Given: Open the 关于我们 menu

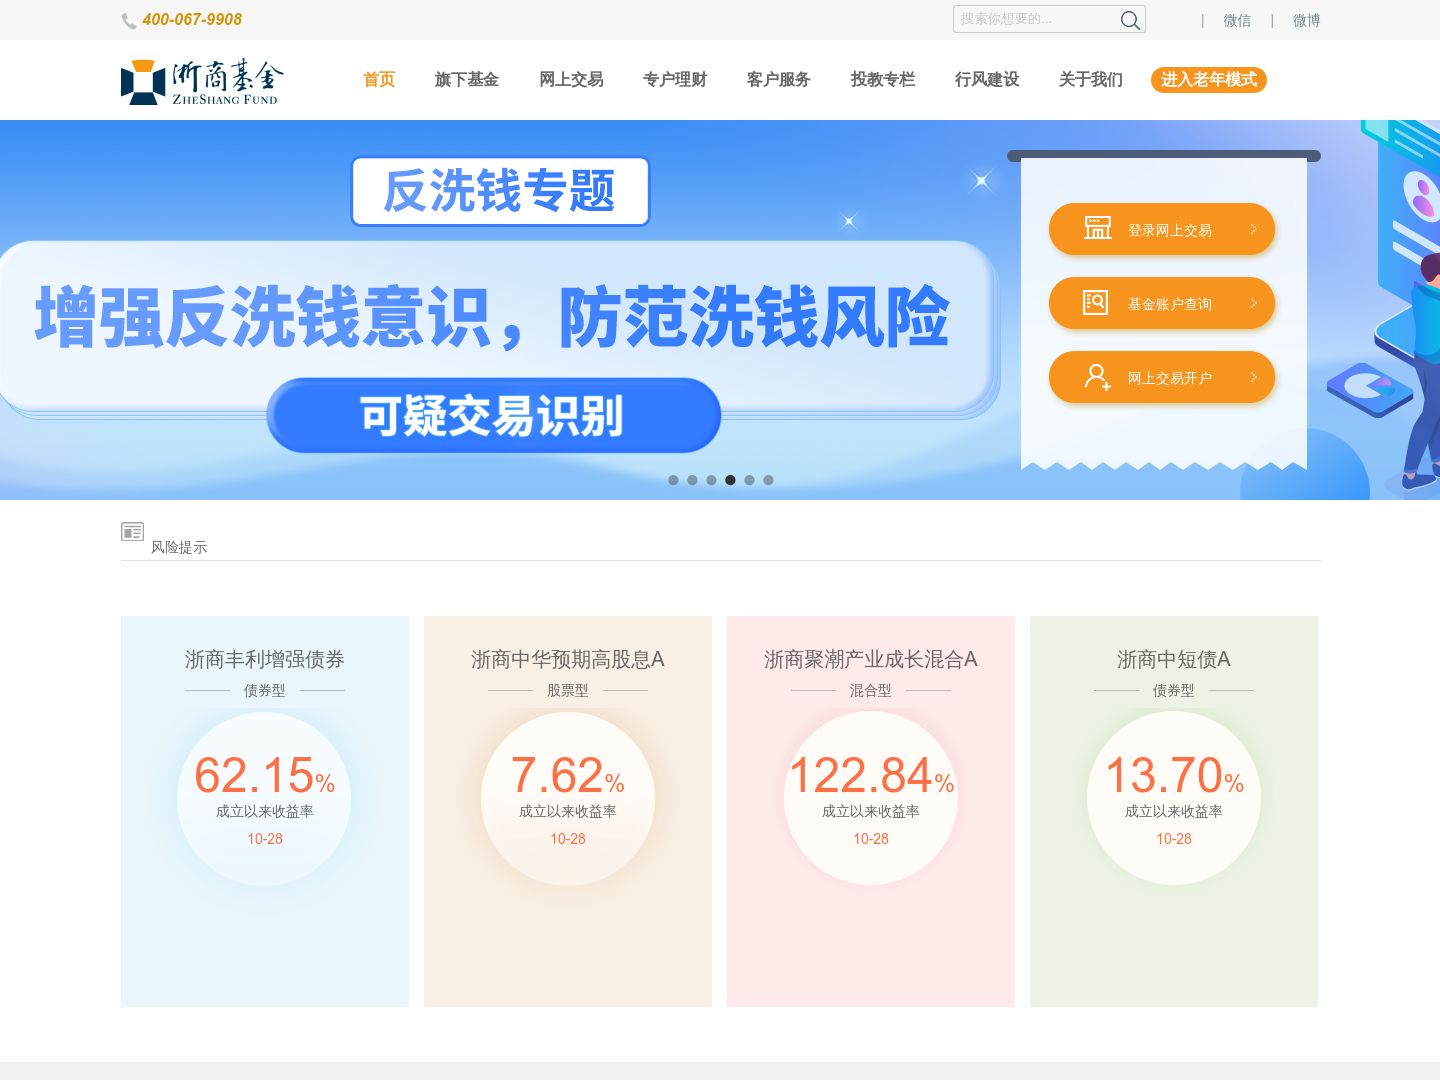Looking at the screenshot, I should [1091, 80].
